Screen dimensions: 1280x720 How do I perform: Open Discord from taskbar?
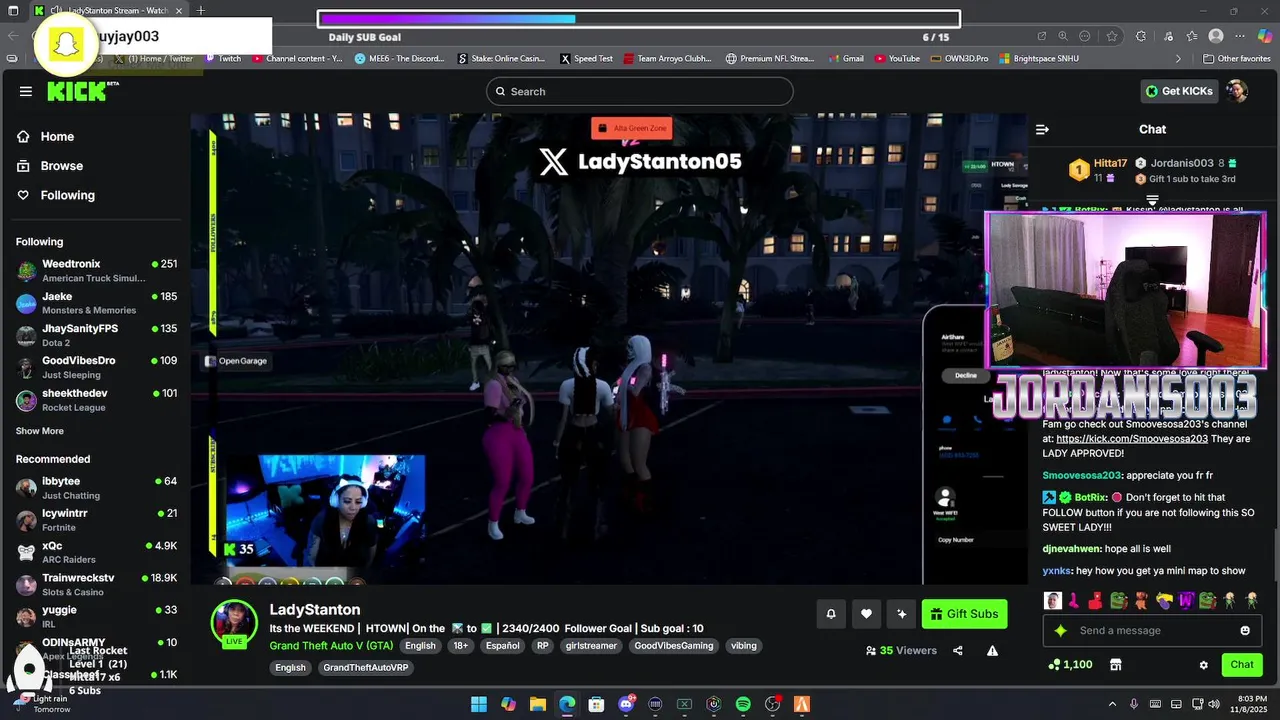click(627, 704)
